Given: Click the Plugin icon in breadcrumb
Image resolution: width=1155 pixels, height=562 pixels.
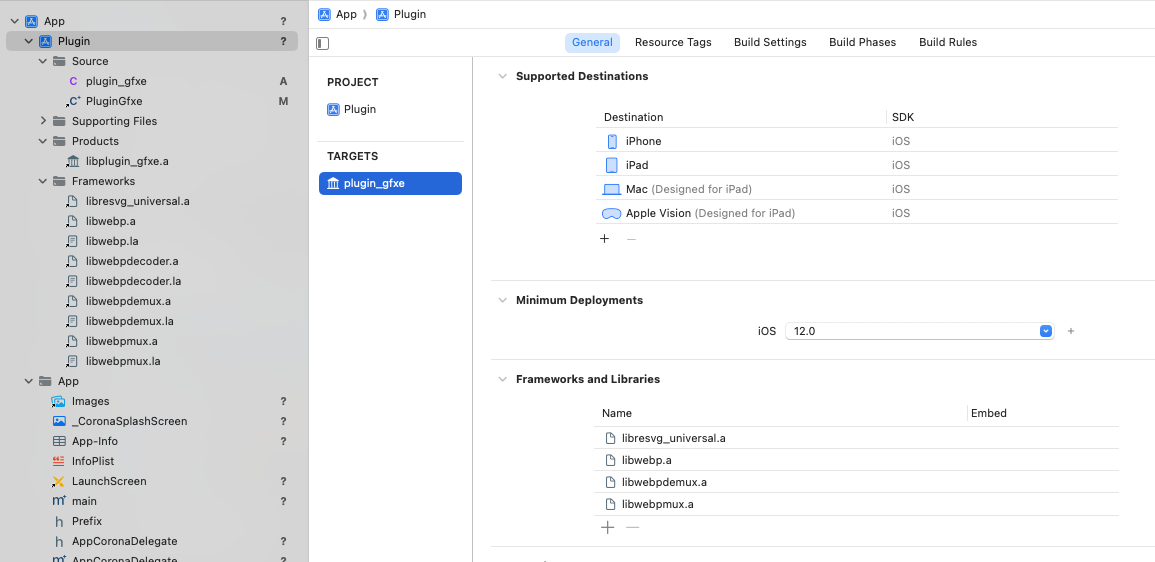Looking at the screenshot, I should coord(382,14).
